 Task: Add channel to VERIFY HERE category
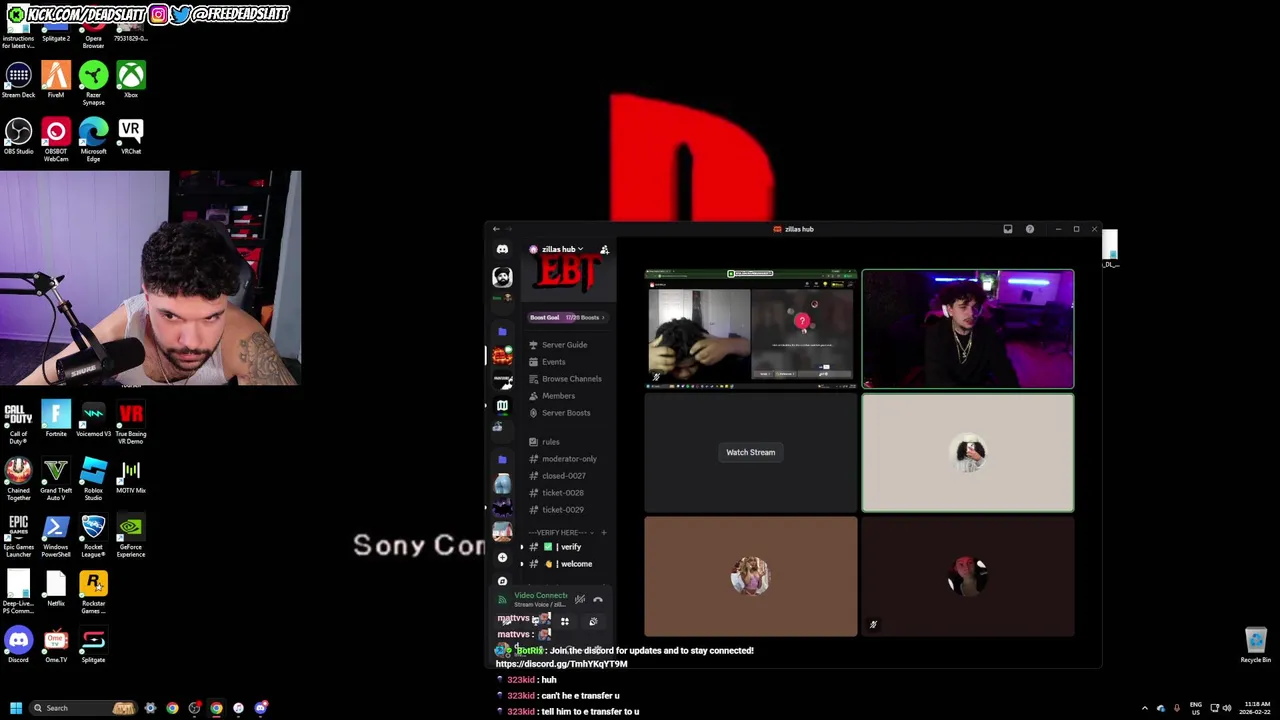tap(603, 532)
